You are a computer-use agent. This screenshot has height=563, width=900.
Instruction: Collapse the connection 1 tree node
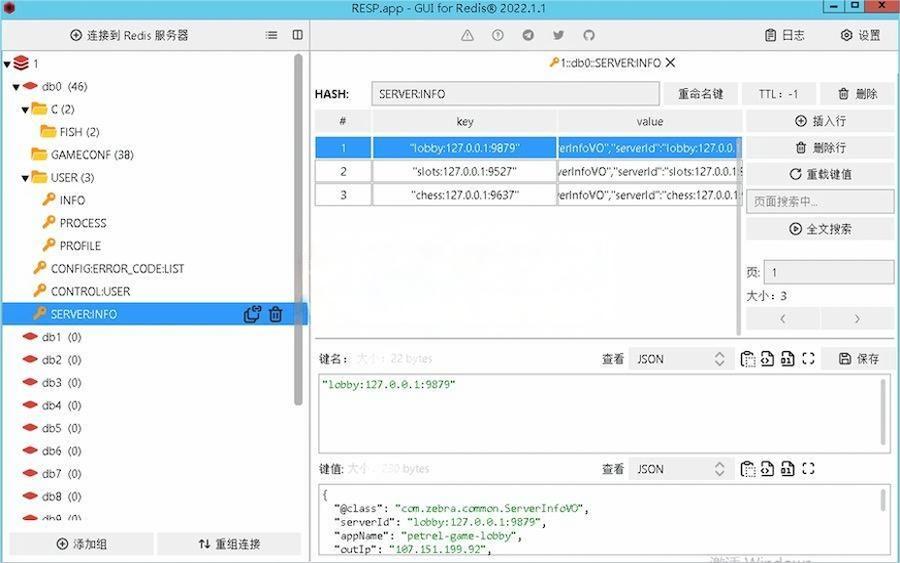7,64
